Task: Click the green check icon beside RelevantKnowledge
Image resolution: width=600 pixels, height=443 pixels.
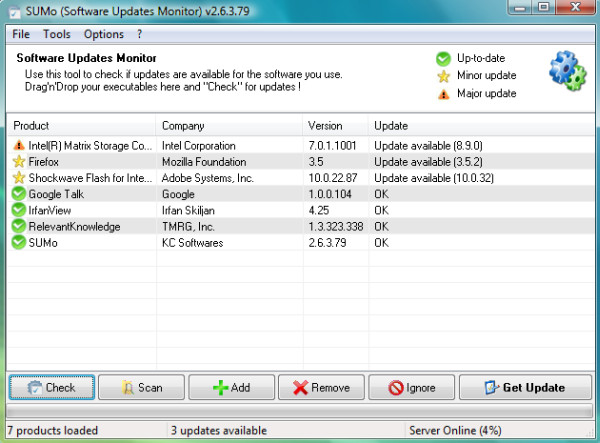Action: point(19,226)
